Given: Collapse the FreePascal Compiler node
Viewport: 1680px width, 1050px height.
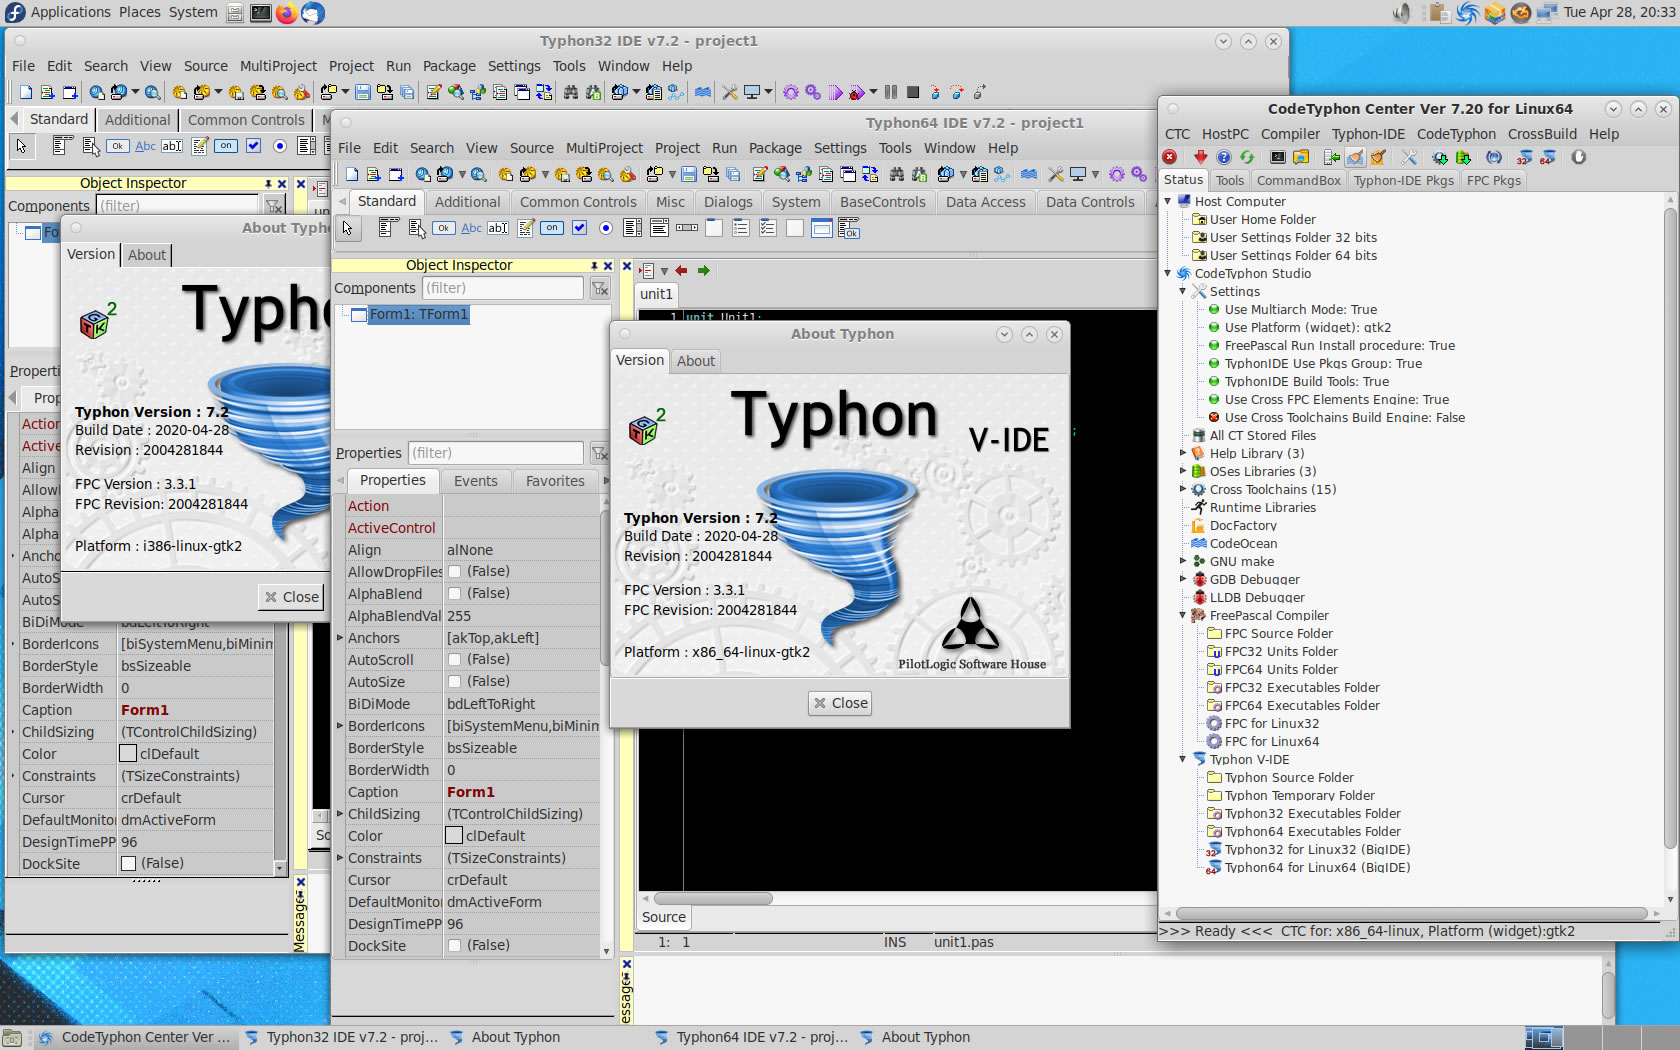Looking at the screenshot, I should (x=1183, y=615).
